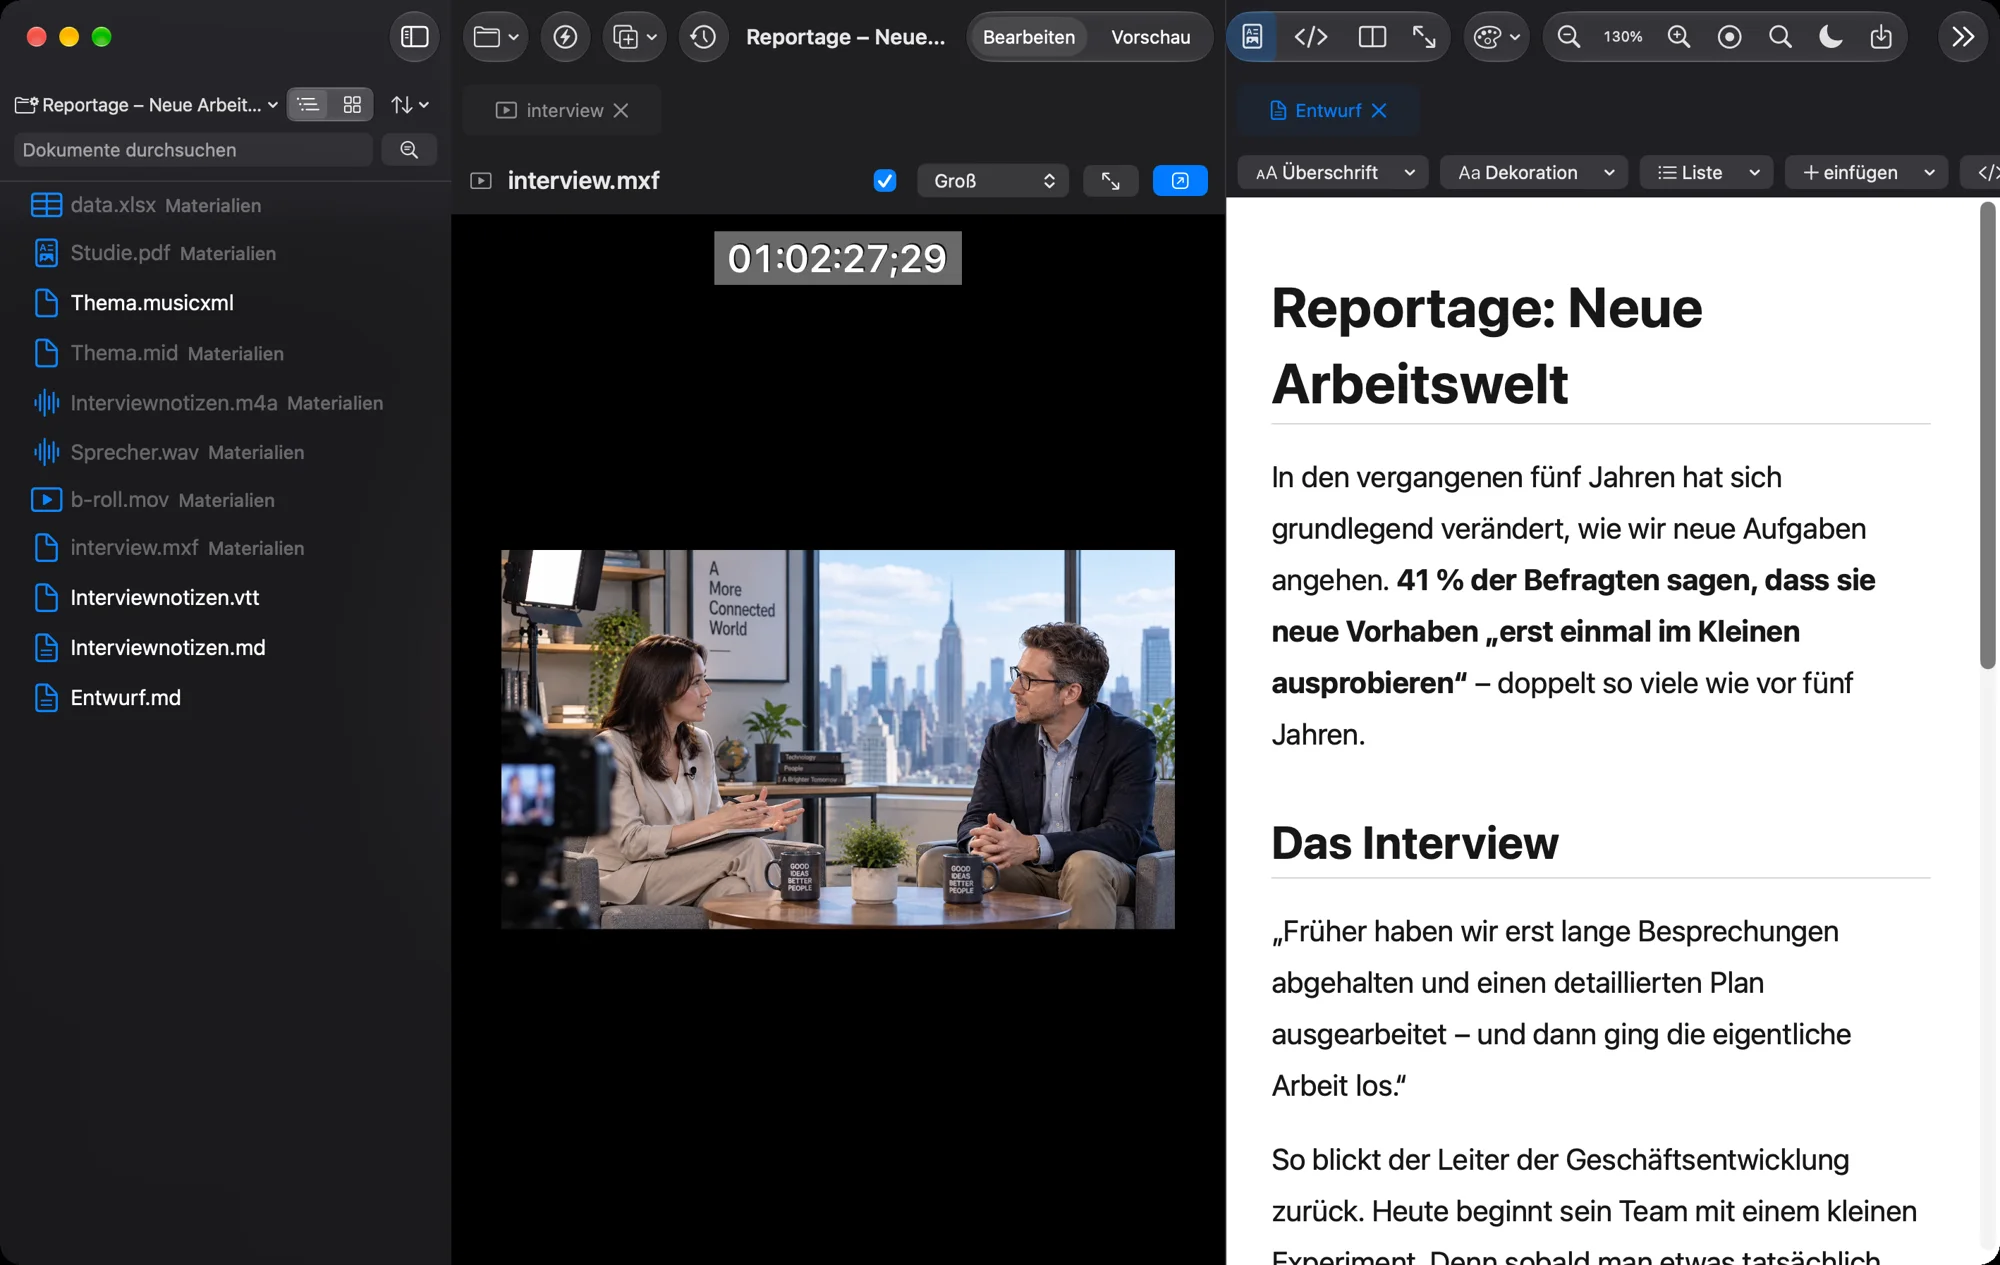Close the interview tab
This screenshot has height=1265, width=2000.
[621, 110]
